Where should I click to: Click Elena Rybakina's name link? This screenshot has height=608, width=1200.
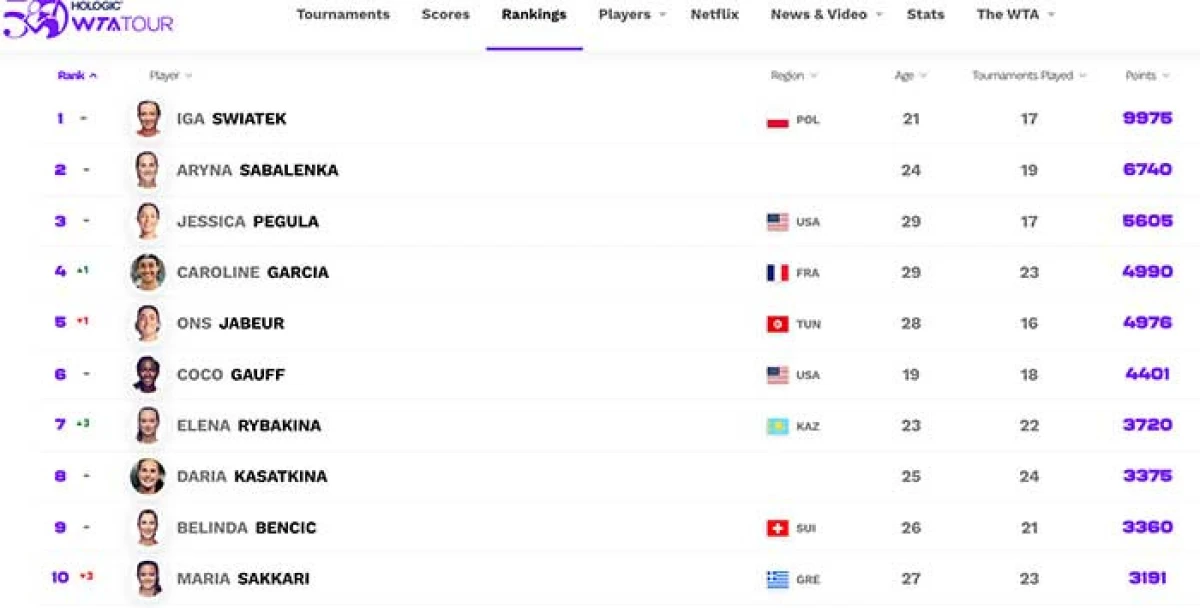[249, 426]
